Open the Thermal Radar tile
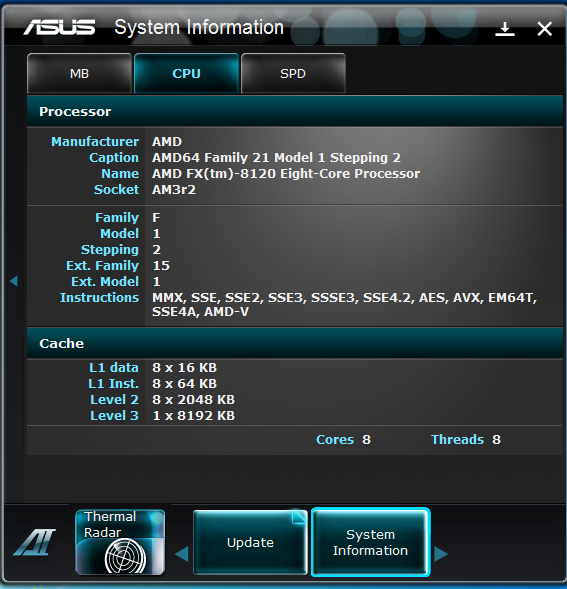Viewport: 567px width, 589px height. pyautogui.click(x=120, y=542)
